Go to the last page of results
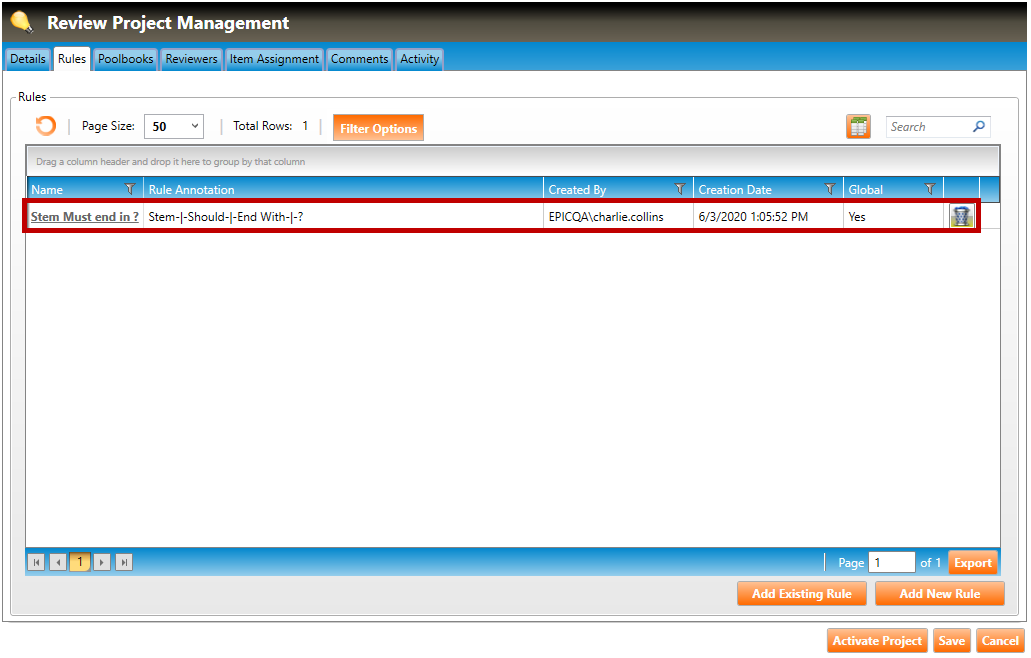This screenshot has width=1031, height=658. click(x=124, y=563)
